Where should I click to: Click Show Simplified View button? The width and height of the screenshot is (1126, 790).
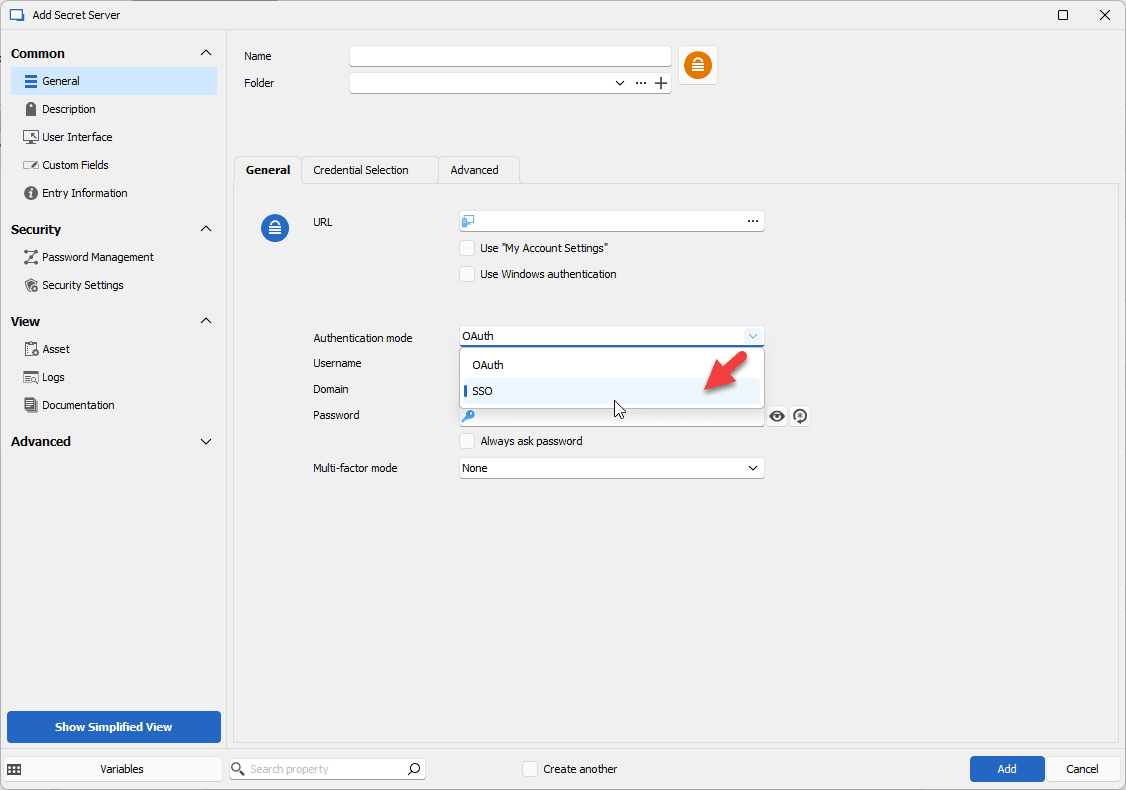coord(114,727)
